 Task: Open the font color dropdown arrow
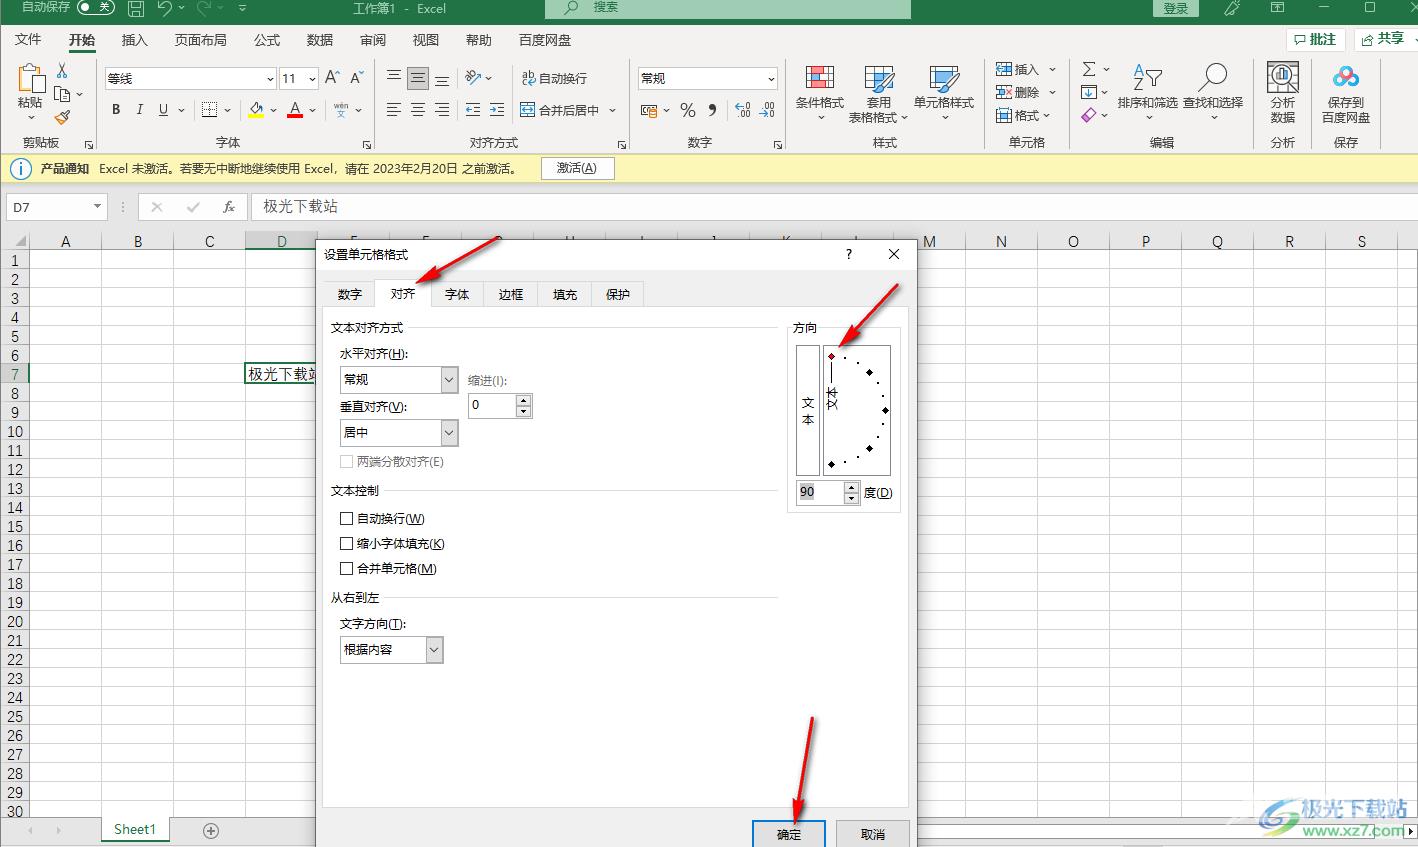[313, 110]
